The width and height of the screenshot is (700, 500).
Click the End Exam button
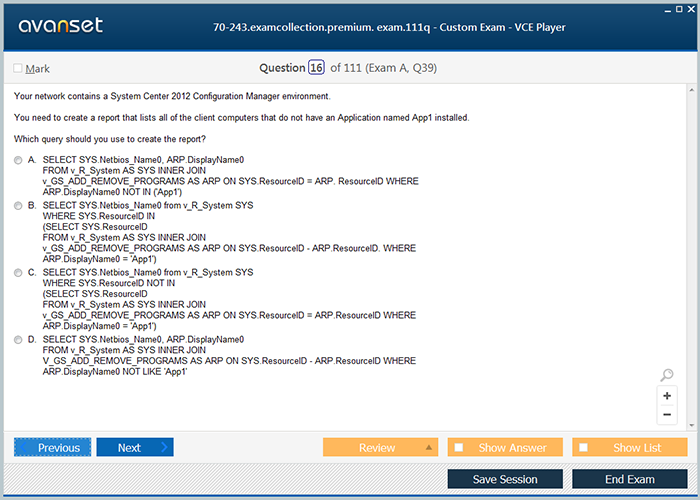tap(629, 479)
